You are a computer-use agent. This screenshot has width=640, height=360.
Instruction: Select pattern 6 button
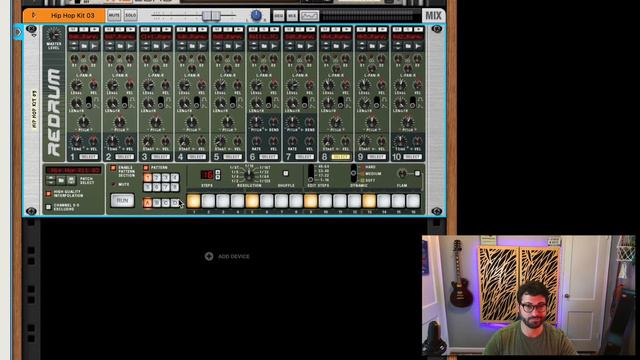(157, 187)
